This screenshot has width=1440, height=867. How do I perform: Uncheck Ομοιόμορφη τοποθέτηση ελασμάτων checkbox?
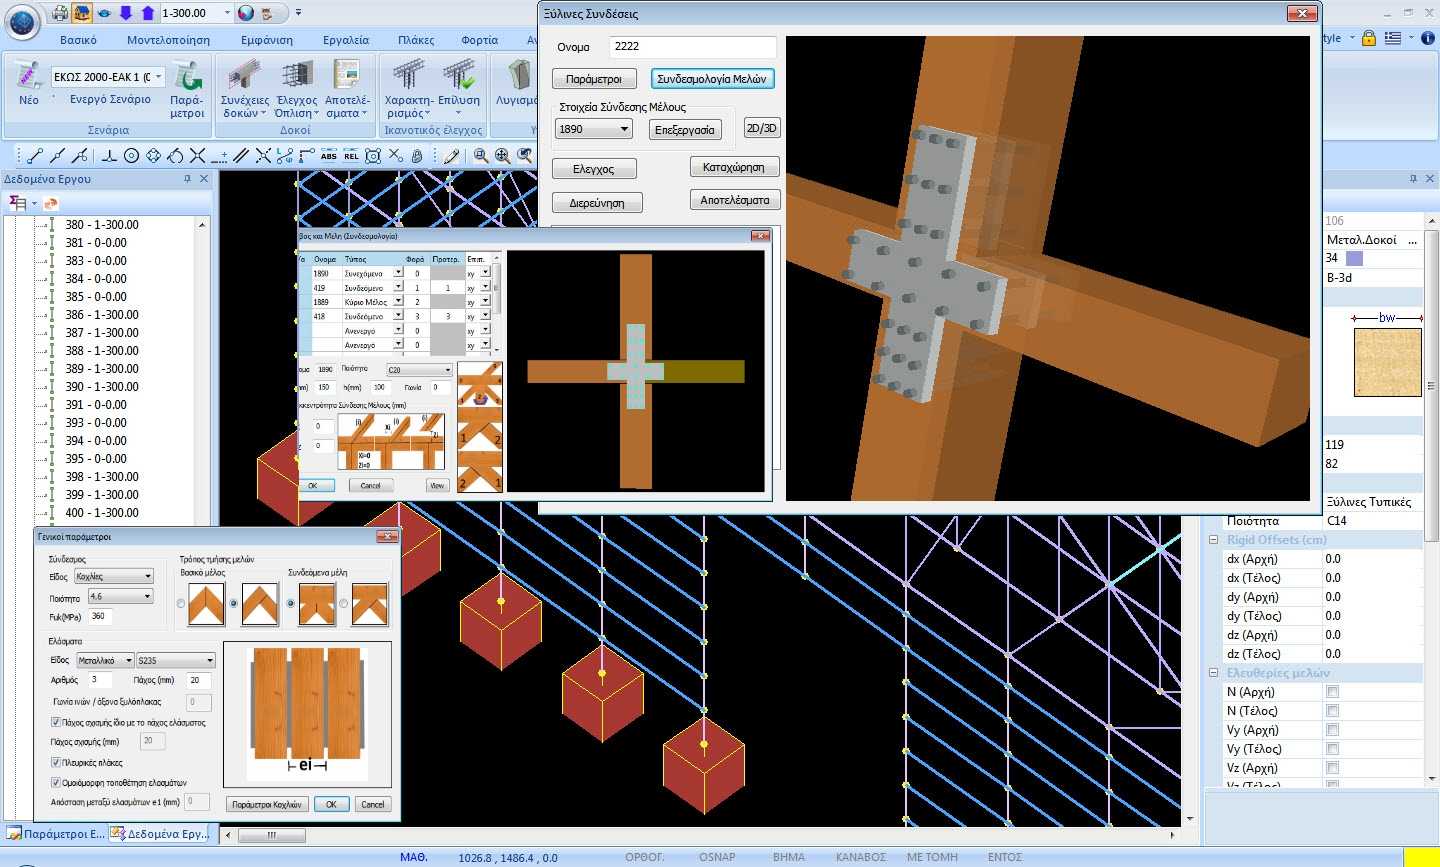(56, 782)
